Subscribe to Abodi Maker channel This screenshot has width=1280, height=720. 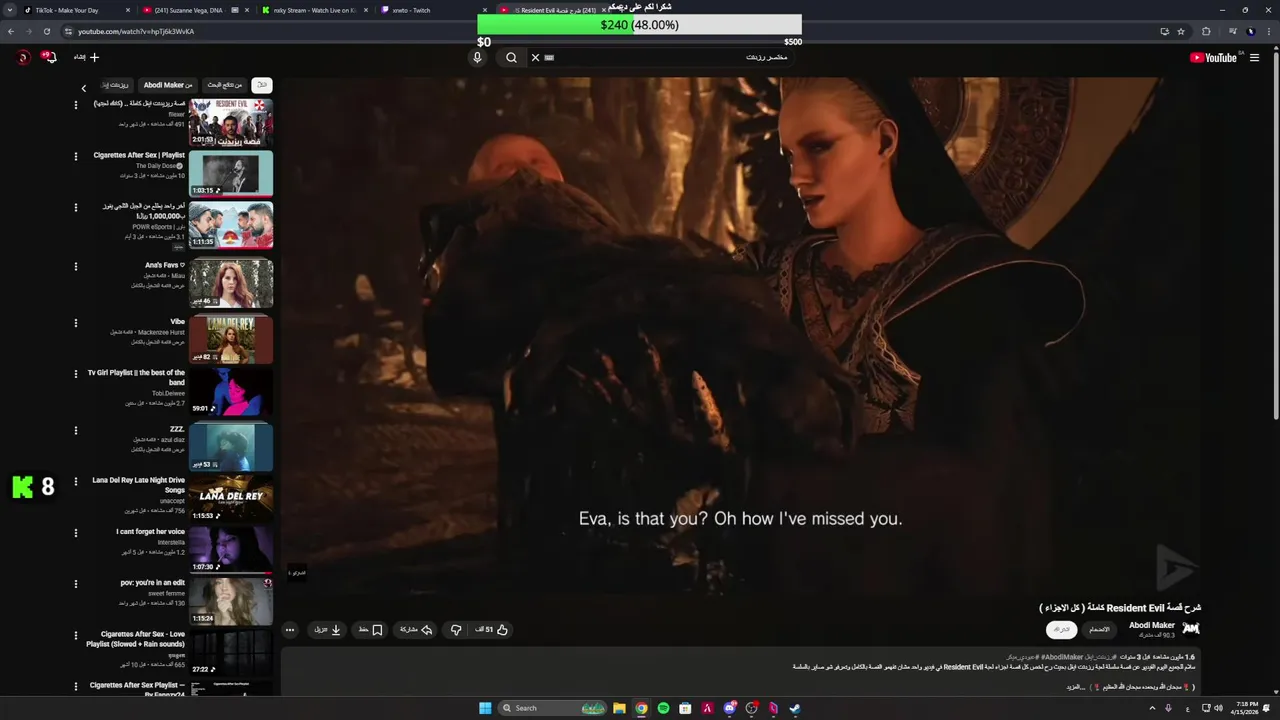tap(1062, 630)
